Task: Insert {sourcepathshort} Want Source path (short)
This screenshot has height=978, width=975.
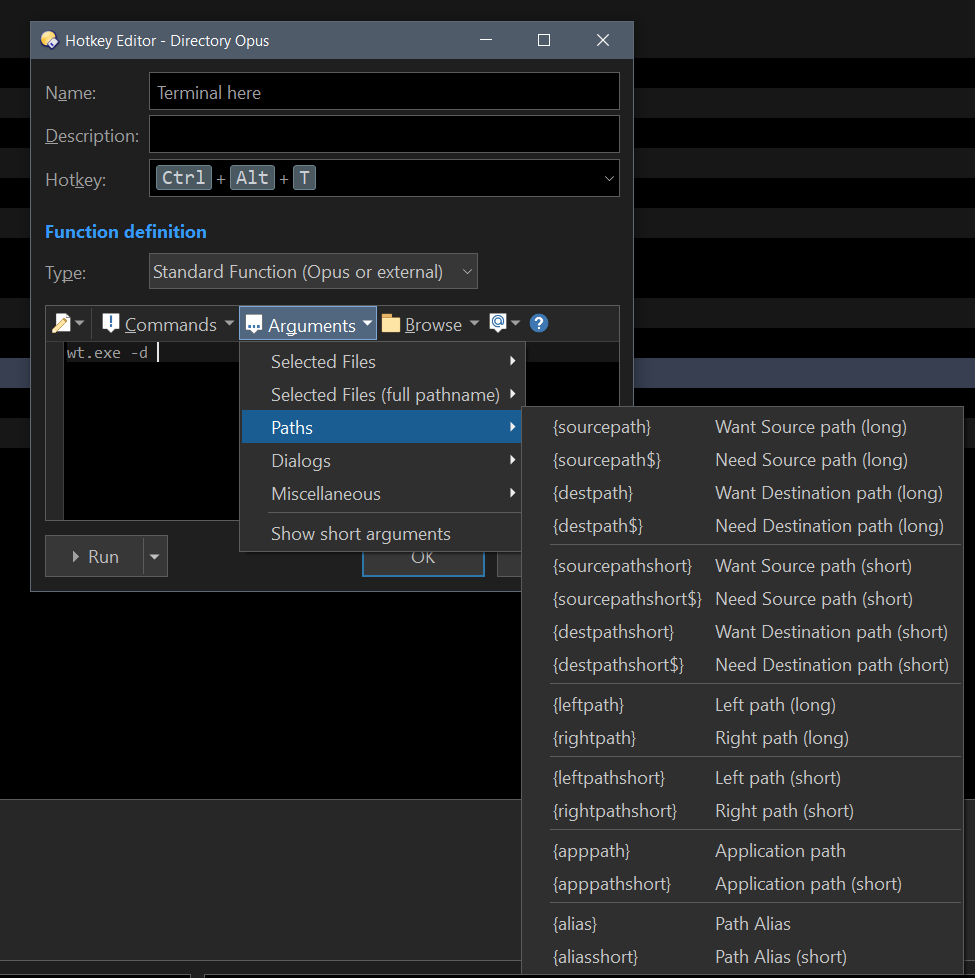Action: coord(742,566)
